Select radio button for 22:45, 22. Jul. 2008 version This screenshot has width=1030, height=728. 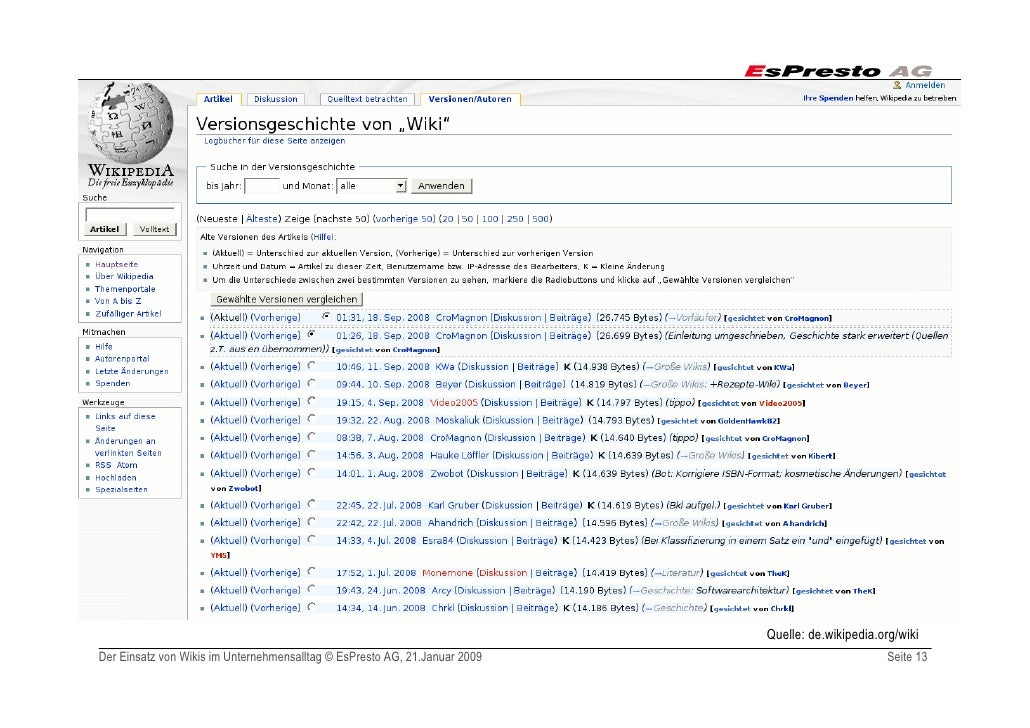pyautogui.click(x=311, y=505)
